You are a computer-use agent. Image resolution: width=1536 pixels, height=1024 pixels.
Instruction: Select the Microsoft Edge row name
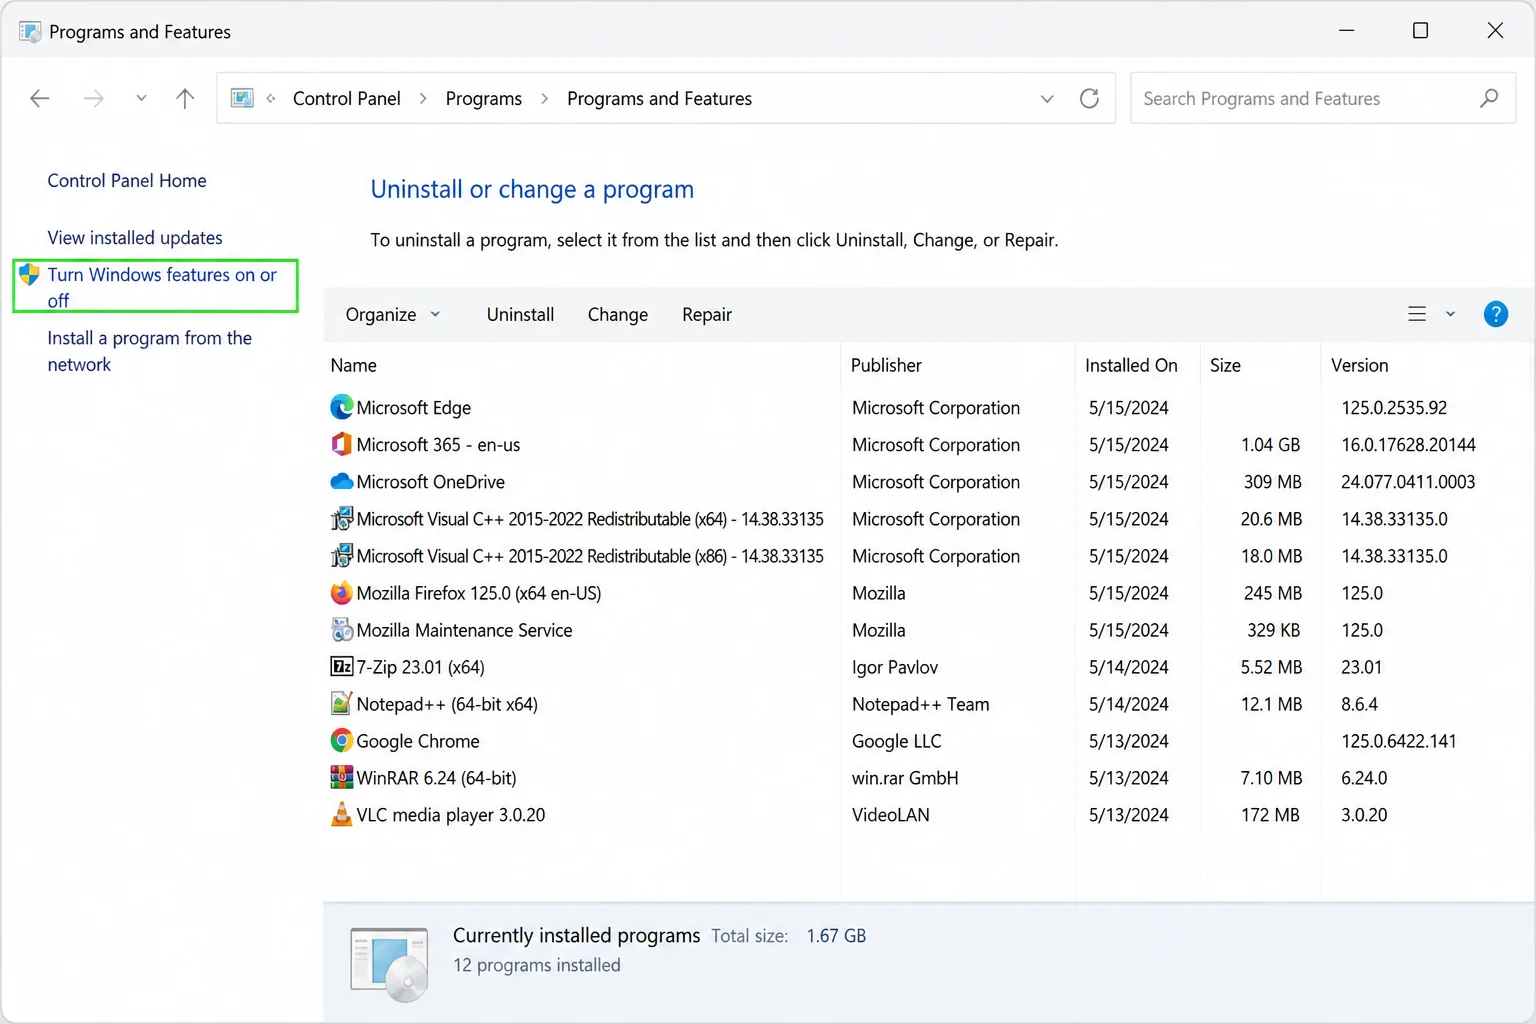point(414,407)
